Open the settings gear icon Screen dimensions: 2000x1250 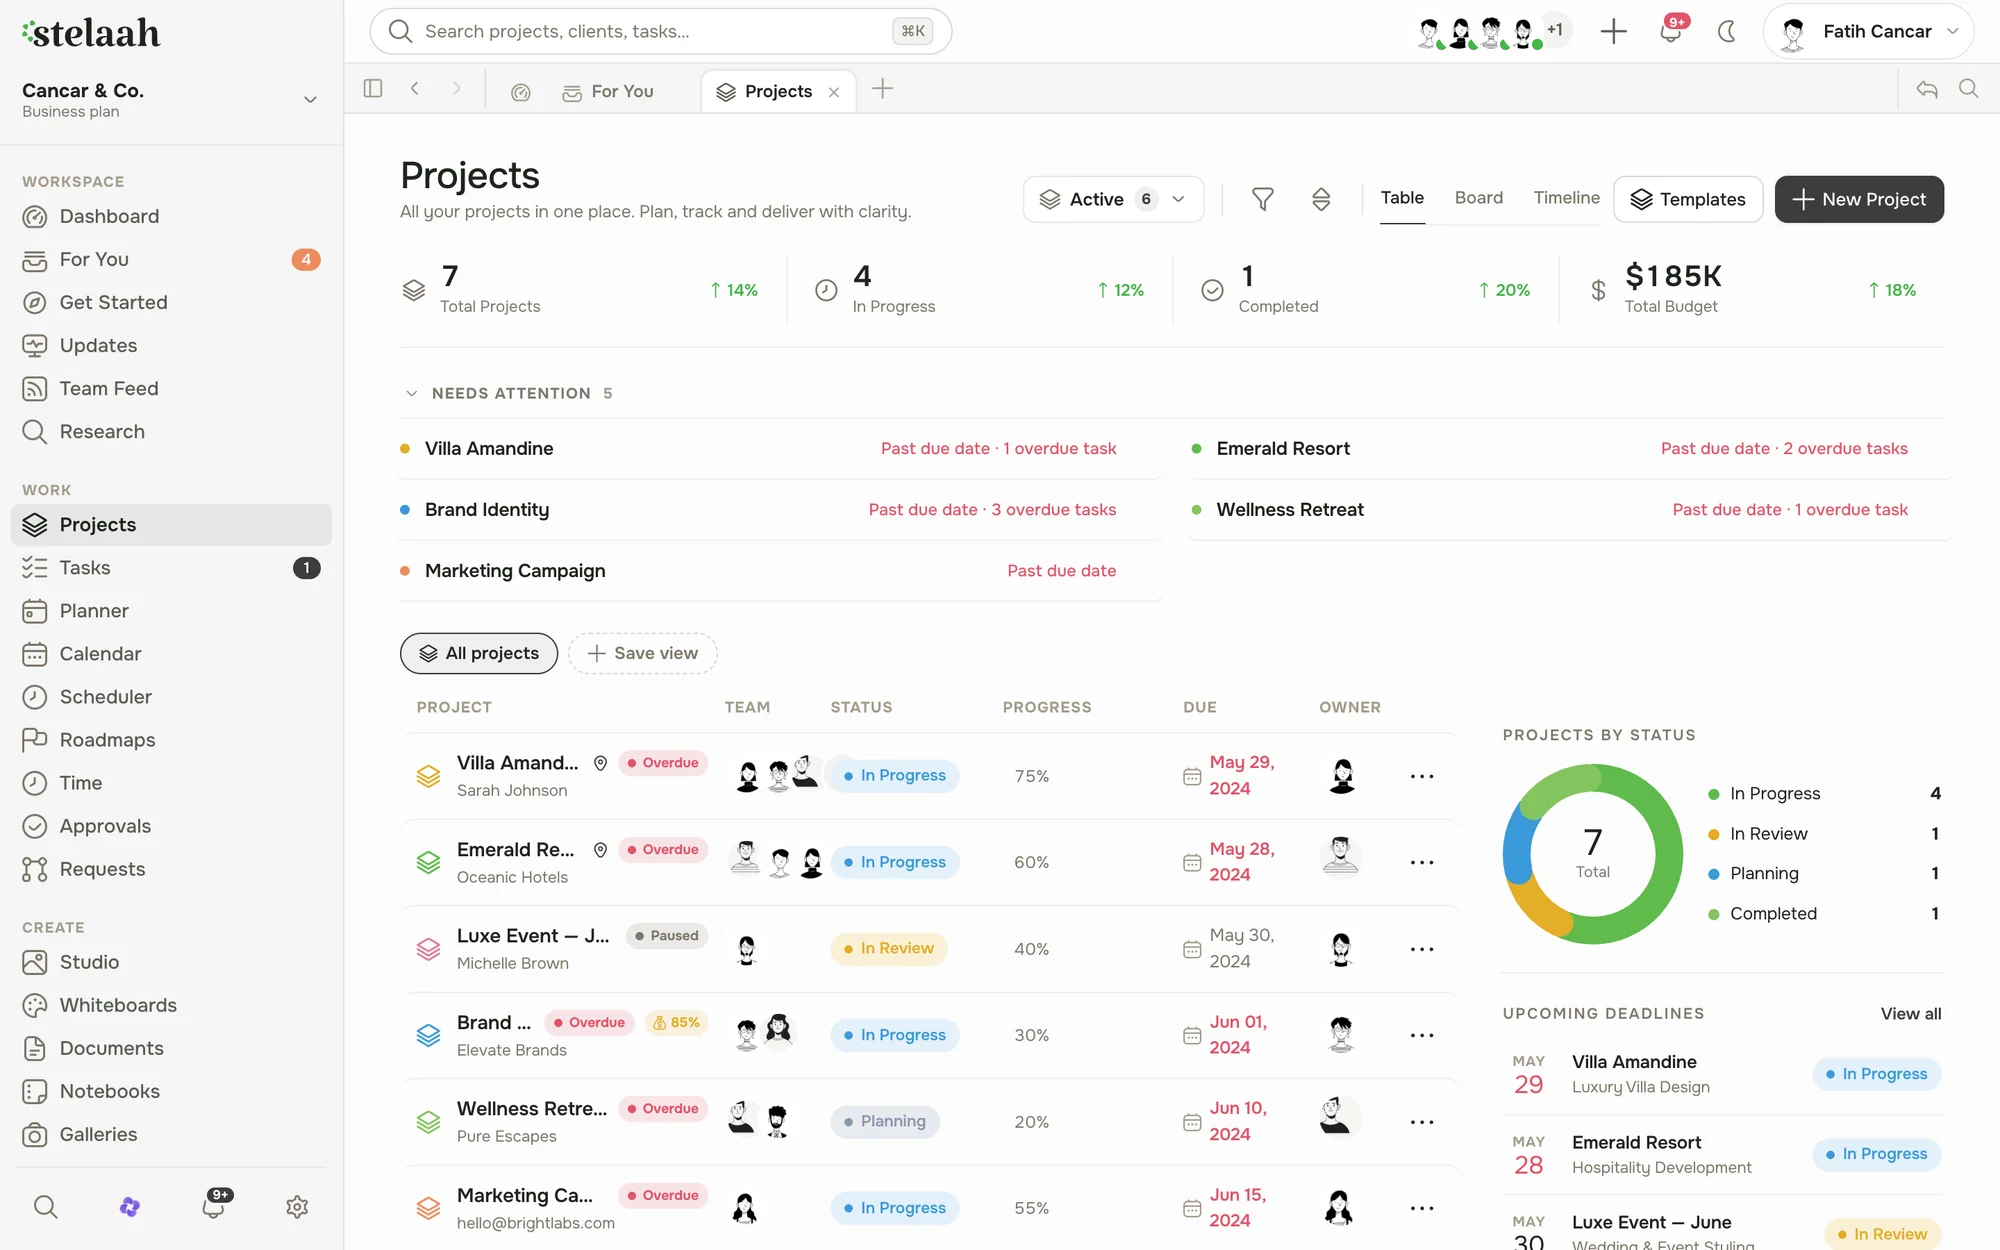click(x=297, y=1207)
